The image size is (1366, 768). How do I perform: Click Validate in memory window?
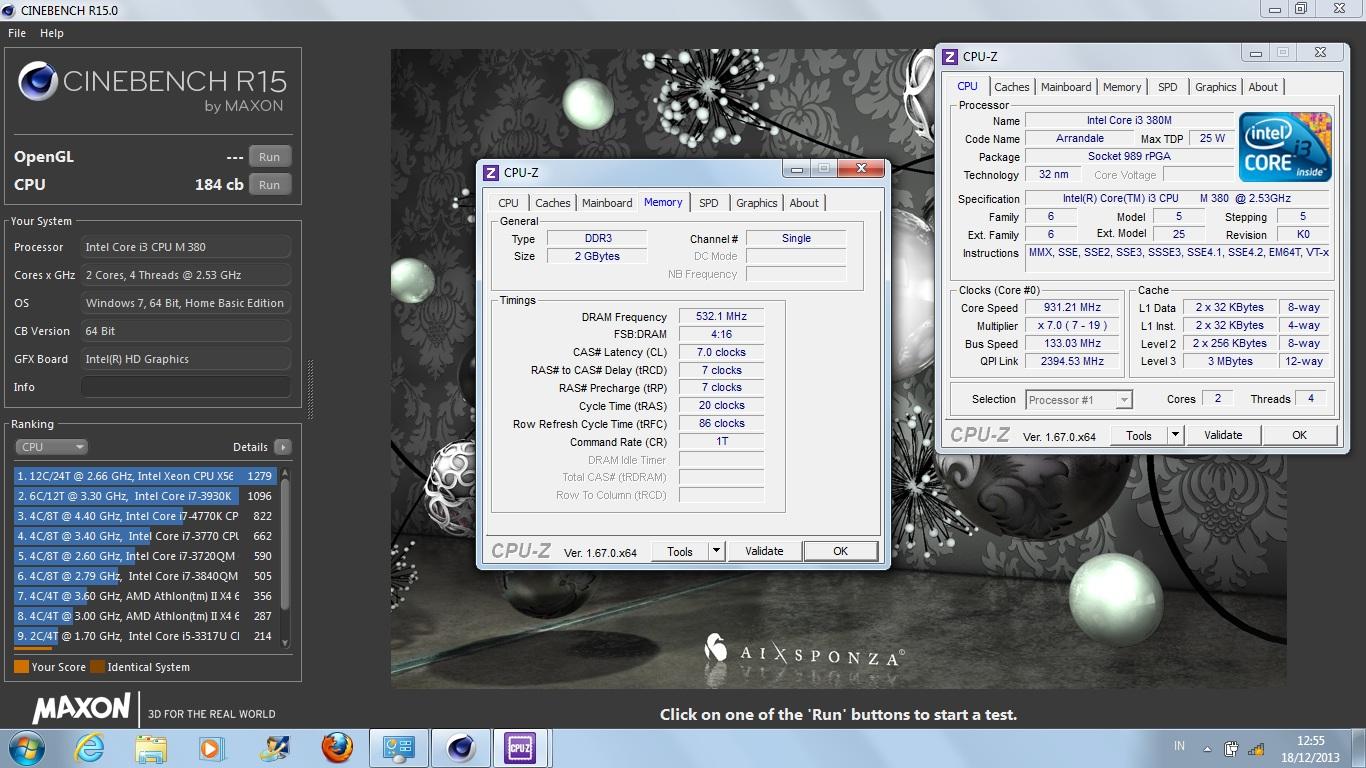point(765,551)
